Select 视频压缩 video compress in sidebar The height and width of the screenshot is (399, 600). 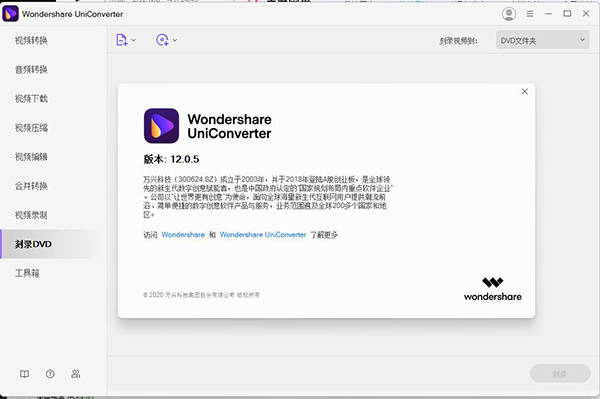point(31,127)
